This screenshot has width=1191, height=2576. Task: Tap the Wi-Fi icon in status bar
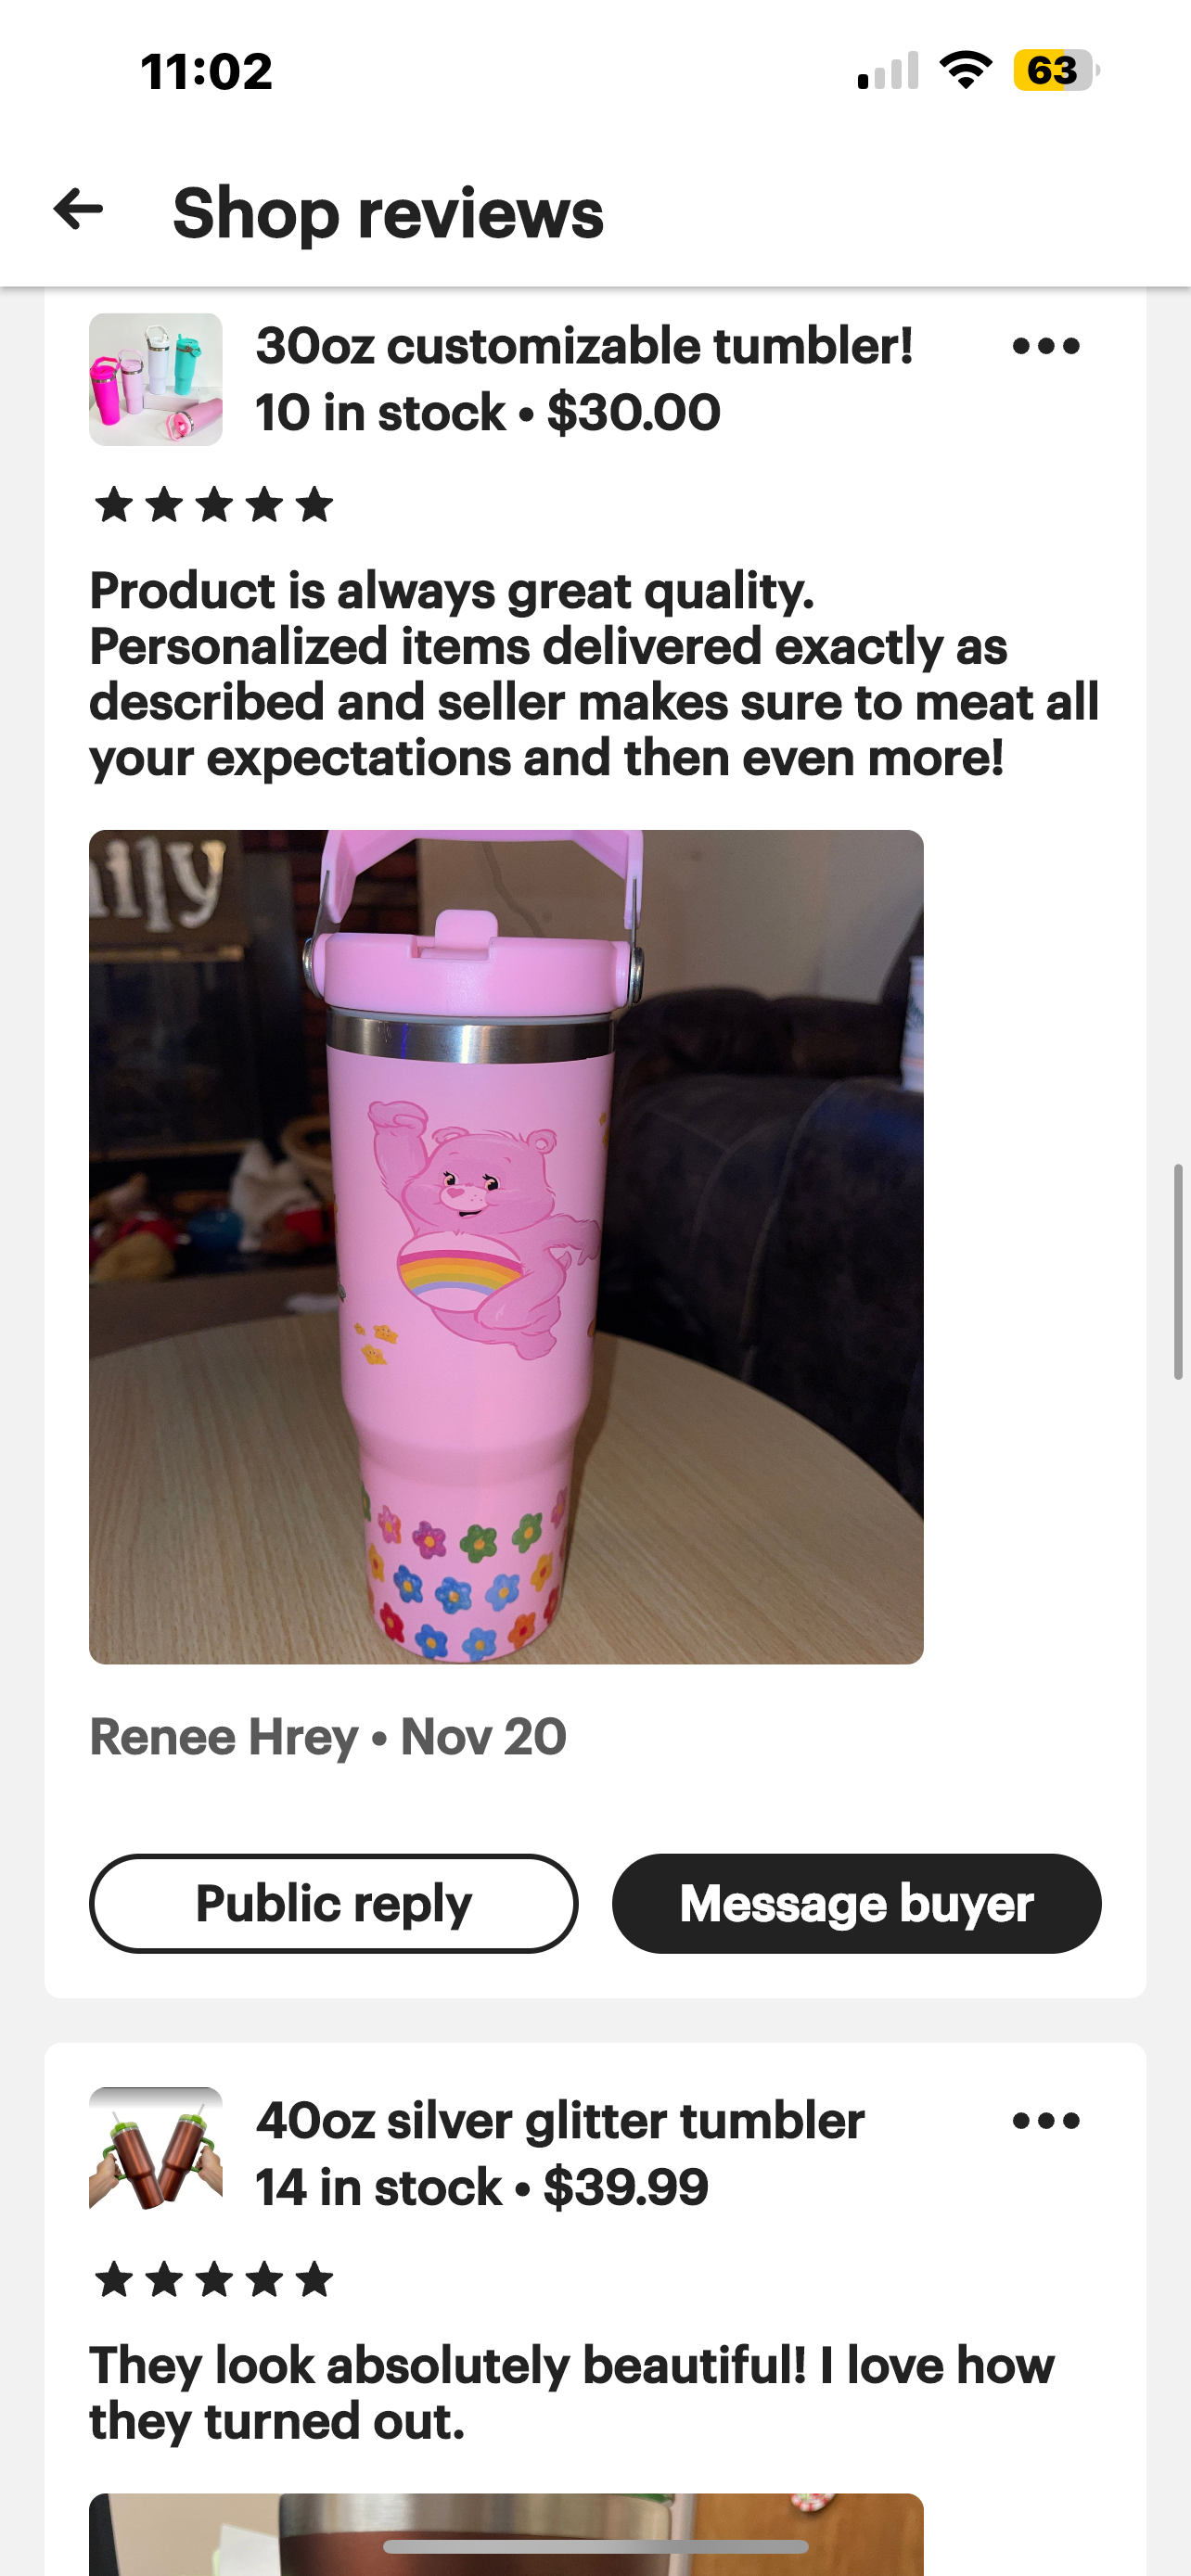pyautogui.click(x=965, y=71)
